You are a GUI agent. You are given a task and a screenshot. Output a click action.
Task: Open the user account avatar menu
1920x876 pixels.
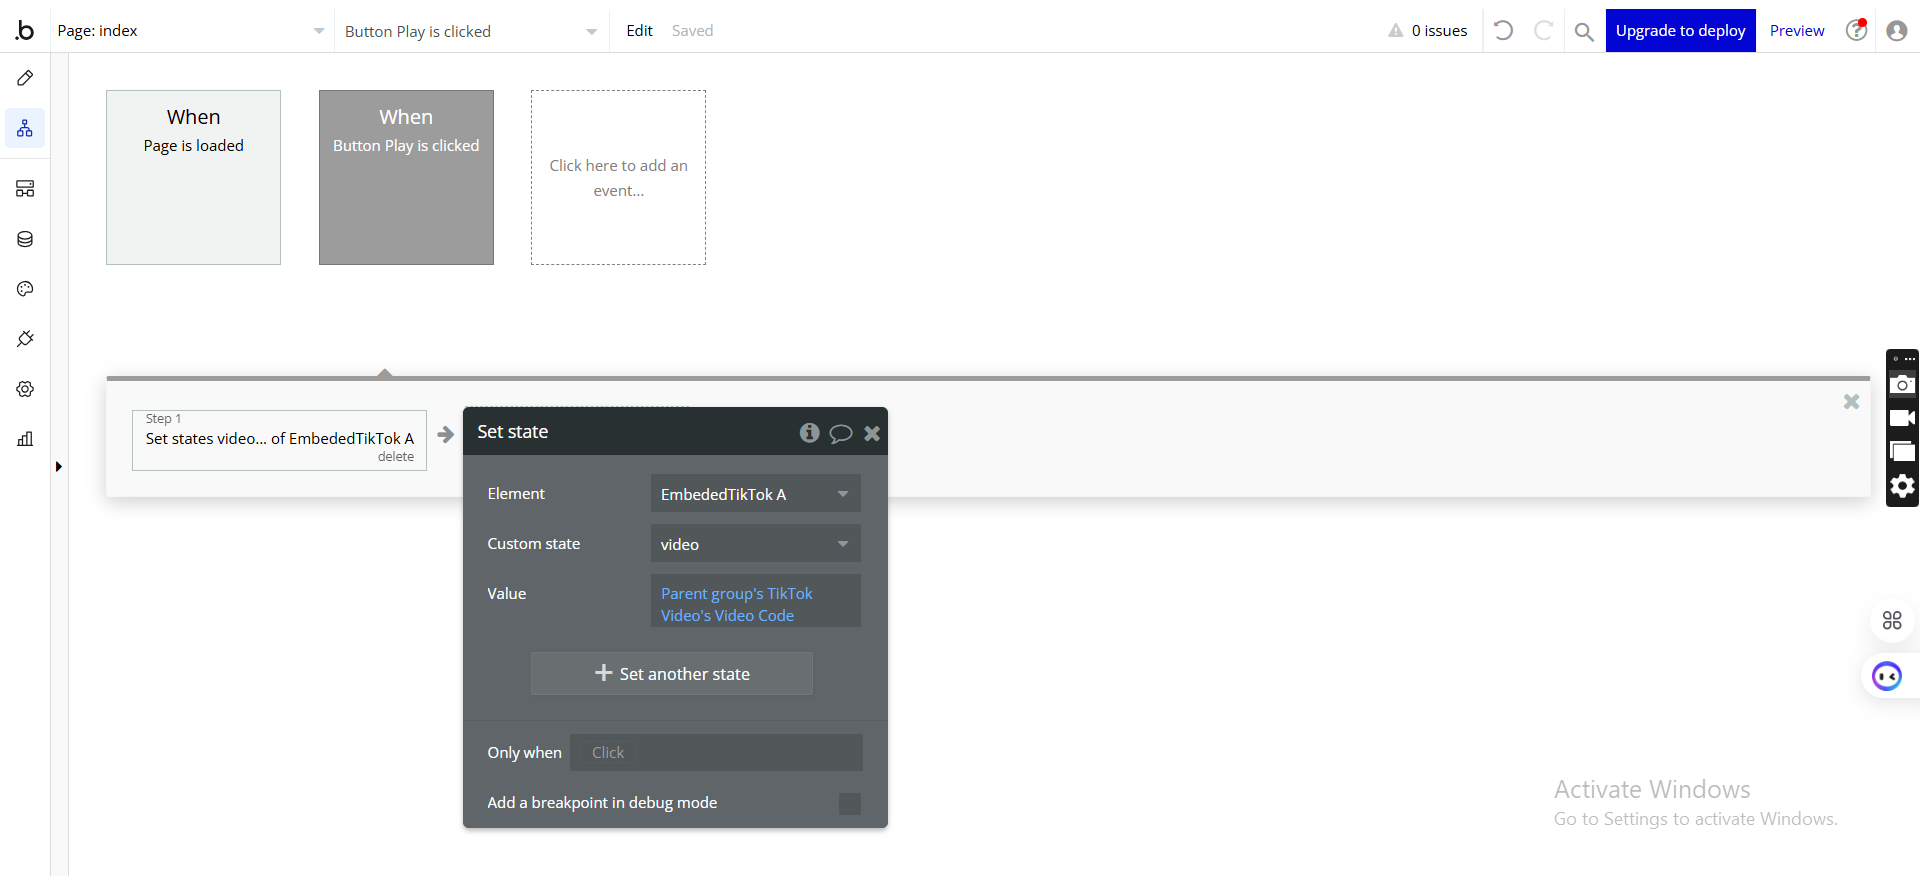pyautogui.click(x=1897, y=31)
